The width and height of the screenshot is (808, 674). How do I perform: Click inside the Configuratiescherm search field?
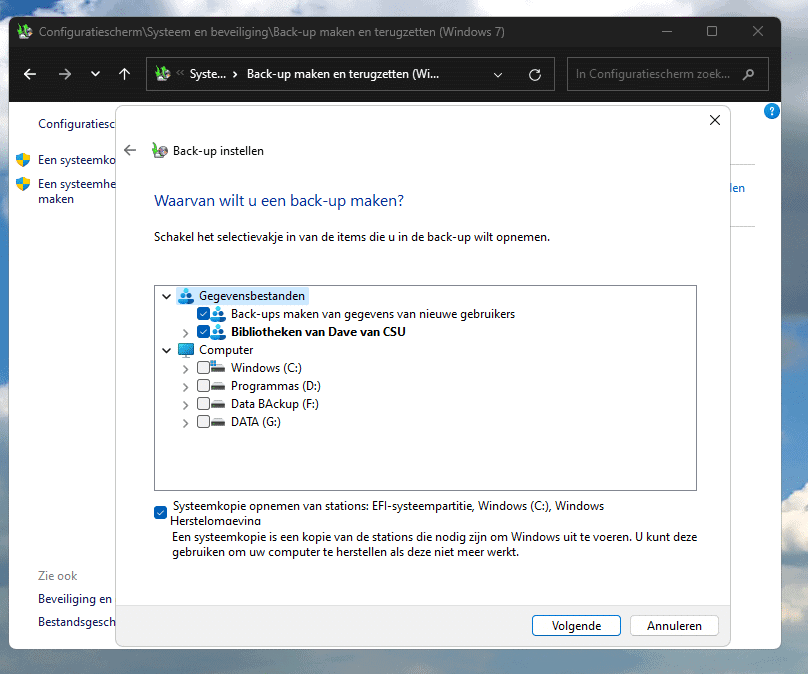(x=655, y=74)
